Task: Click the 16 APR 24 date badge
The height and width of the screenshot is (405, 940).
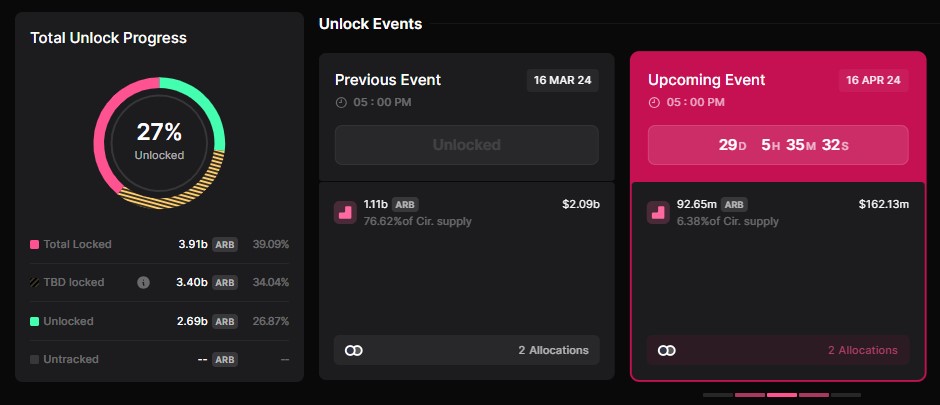Action: 873,80
